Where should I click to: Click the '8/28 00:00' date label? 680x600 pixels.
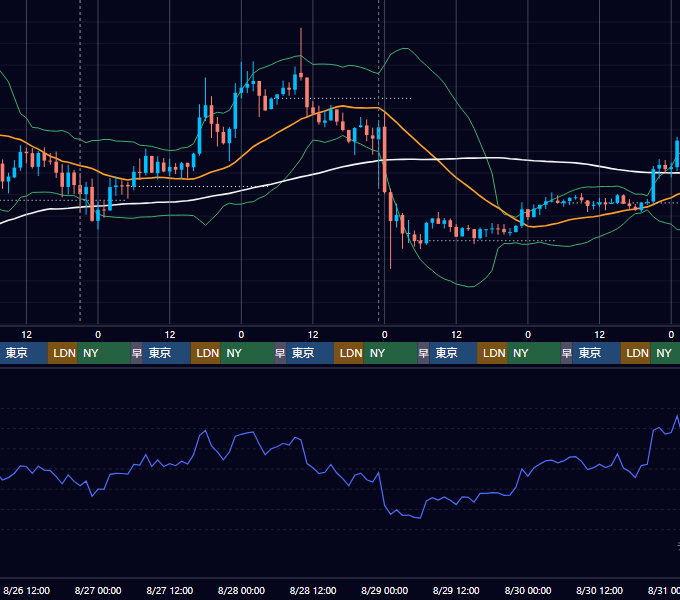241,590
